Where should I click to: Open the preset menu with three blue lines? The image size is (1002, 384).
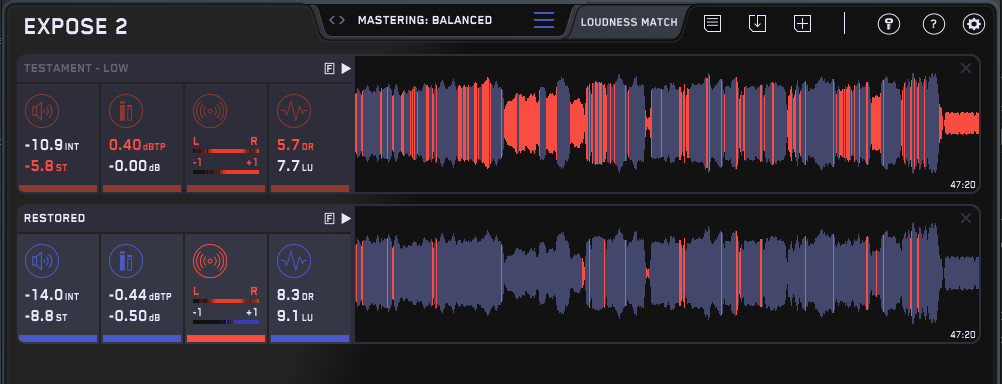point(544,20)
